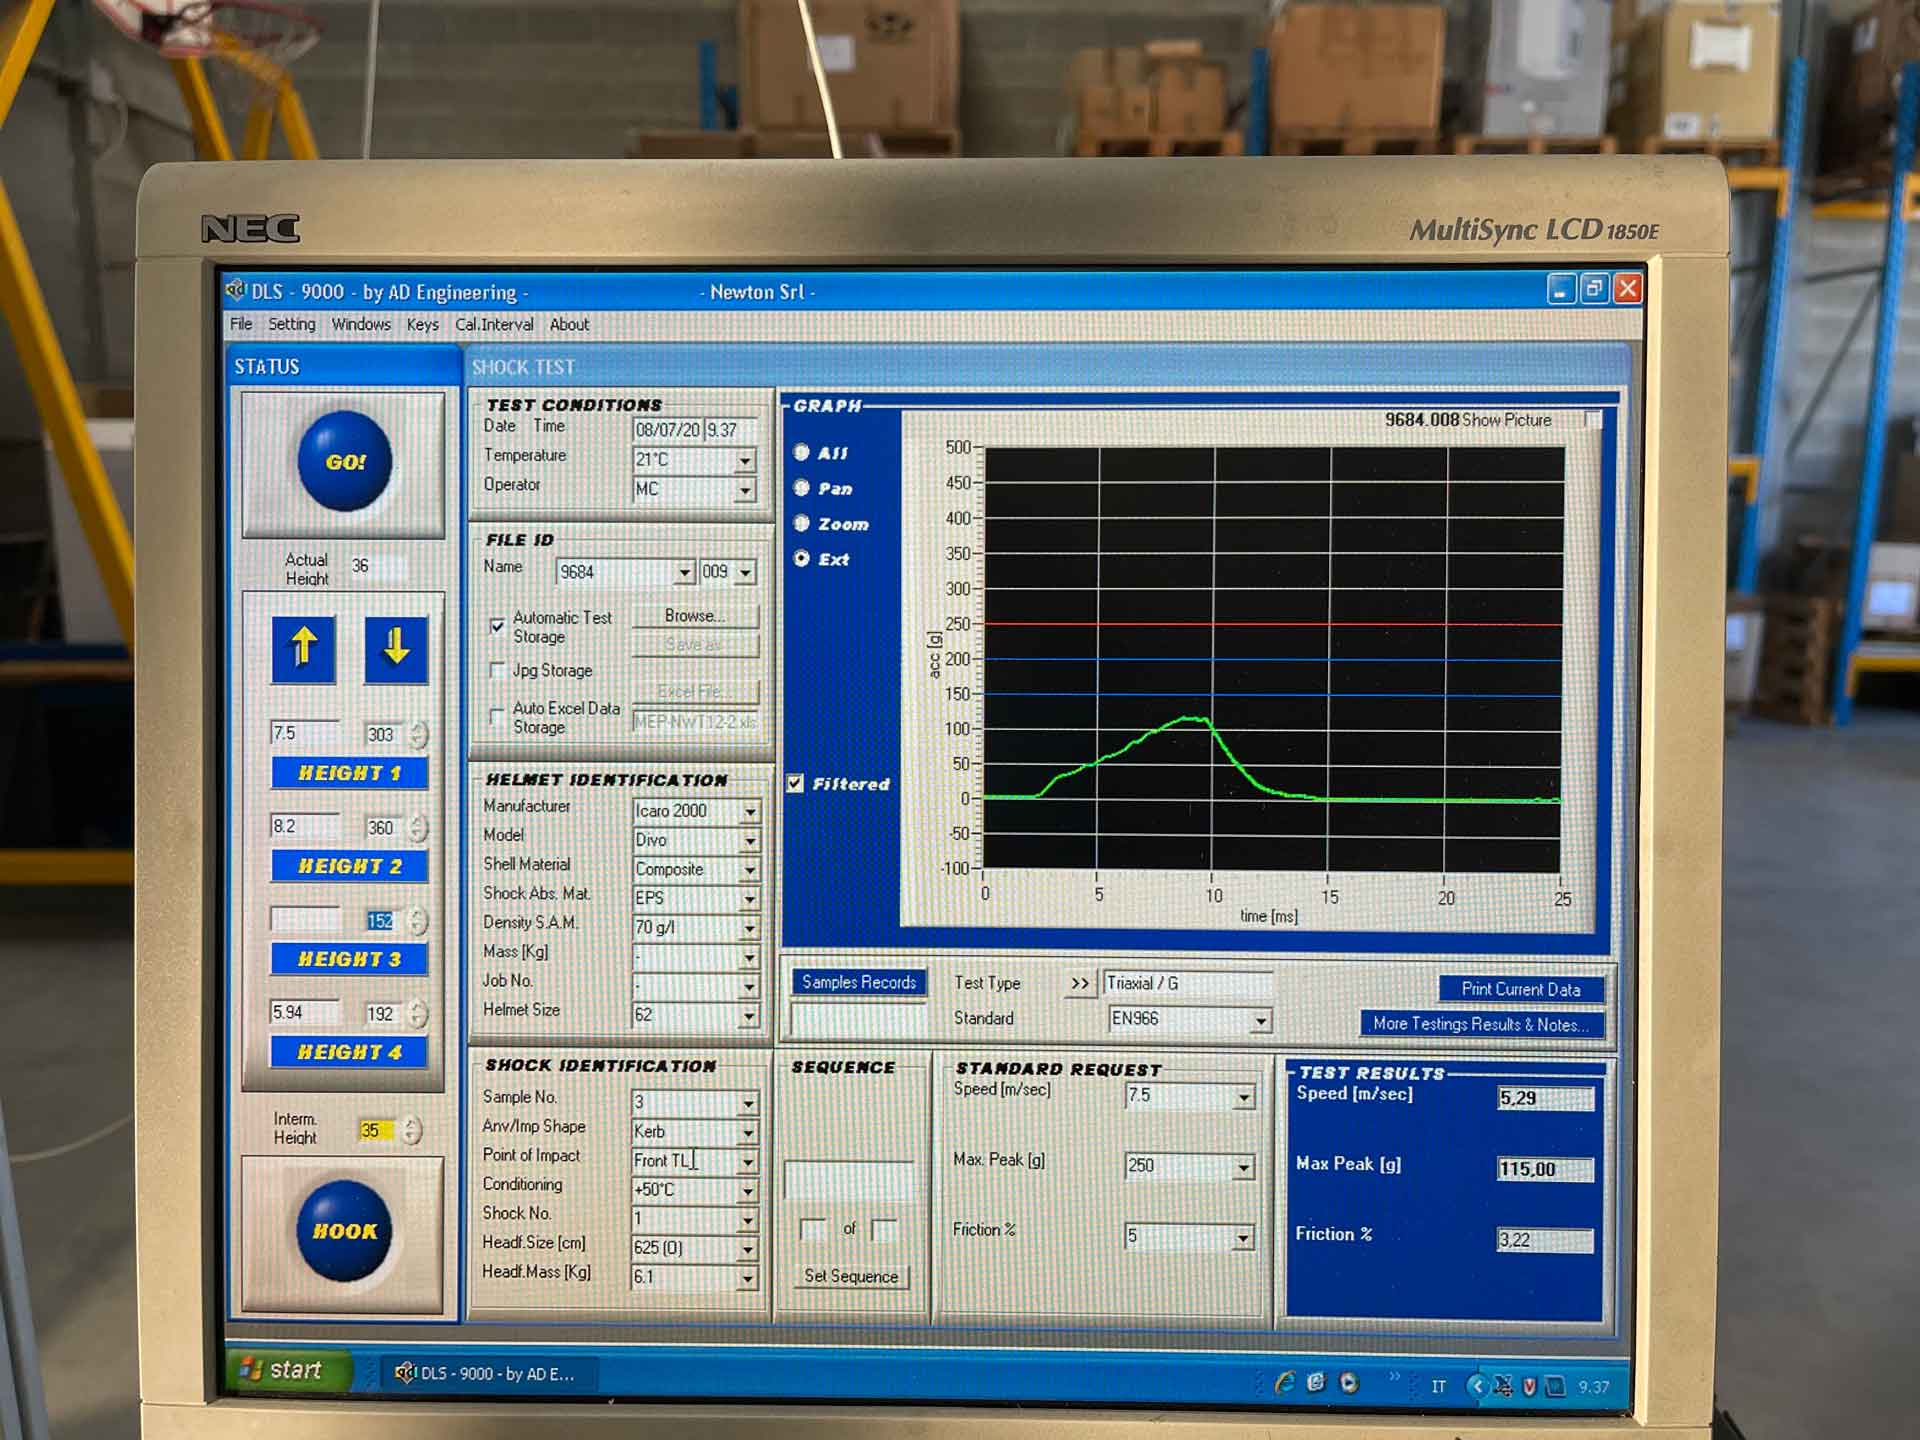Open the Conditioning dropdown
Screen dimensions: 1920x1440
click(x=748, y=1190)
